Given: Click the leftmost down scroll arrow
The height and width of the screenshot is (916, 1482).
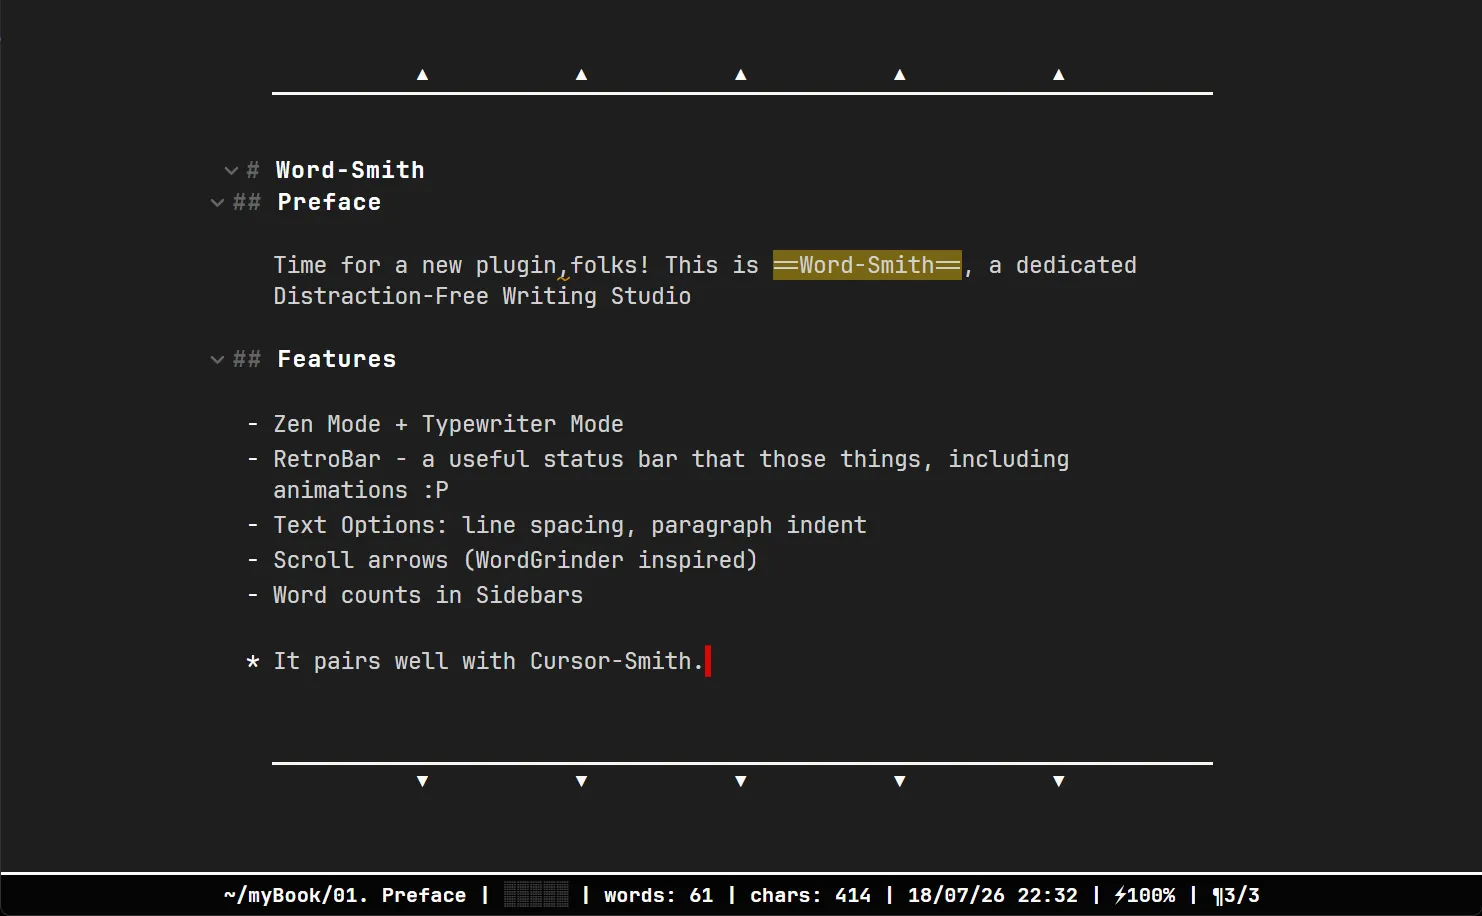Looking at the screenshot, I should (422, 781).
